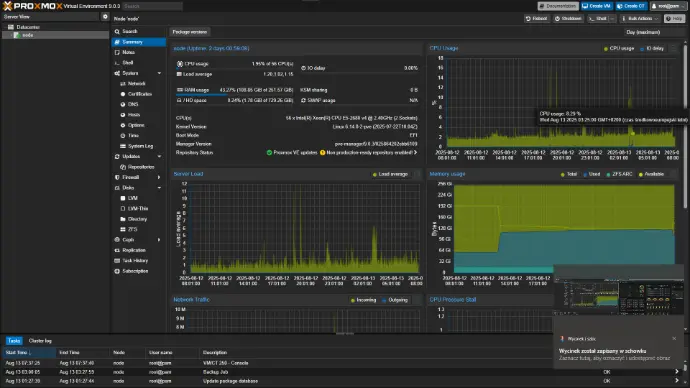
Task: Toggle Available memory legend item
Action: pos(651,175)
